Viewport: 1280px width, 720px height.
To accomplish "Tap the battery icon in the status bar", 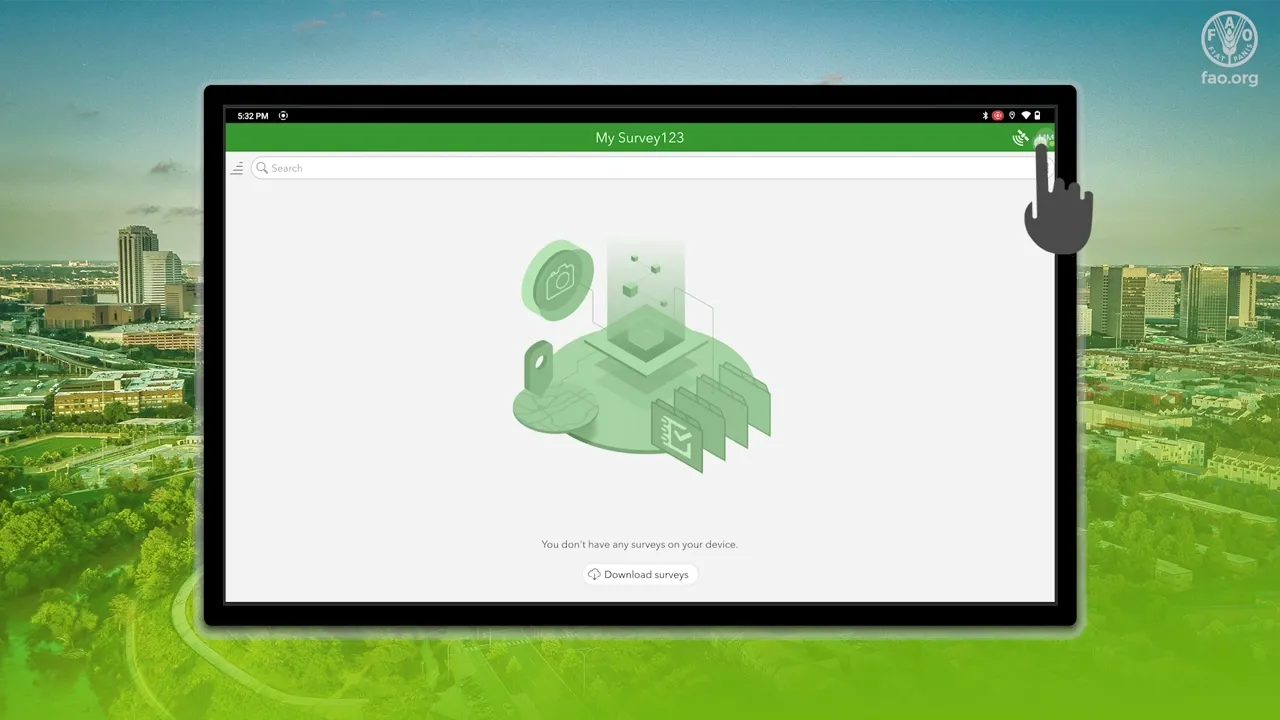I will 1038,116.
